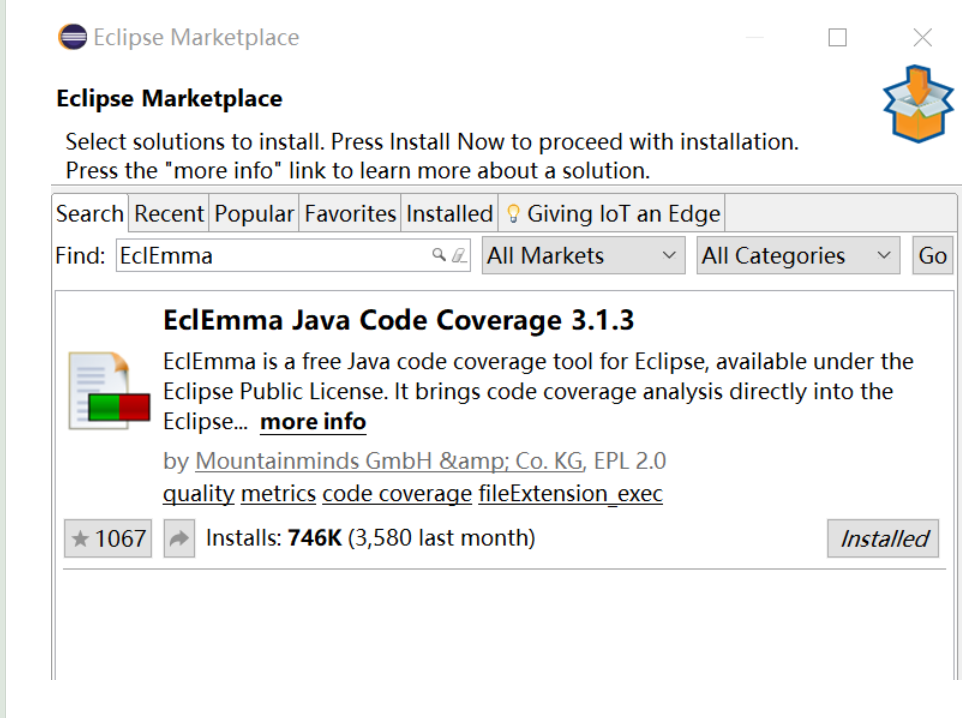Focus the Find text input field
The image size is (962, 718).
pyautogui.click(x=270, y=256)
